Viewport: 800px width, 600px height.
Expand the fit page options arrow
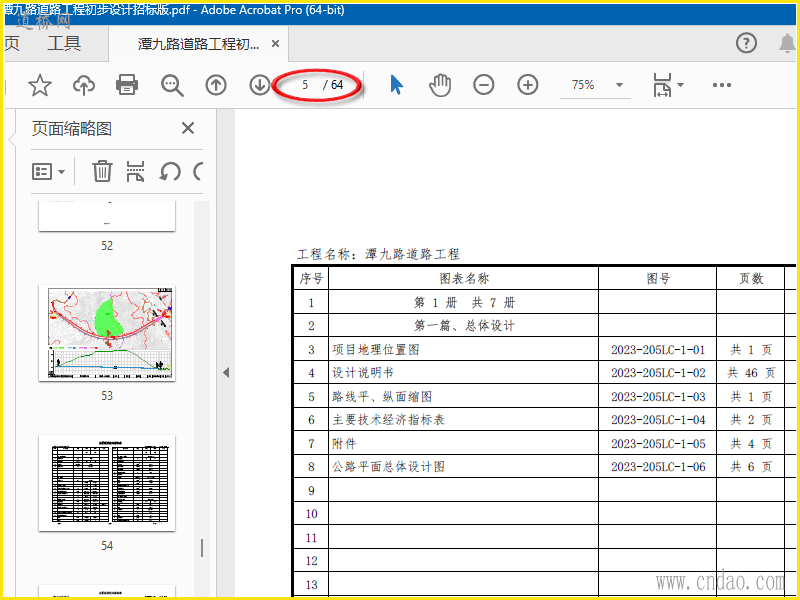click(x=681, y=85)
